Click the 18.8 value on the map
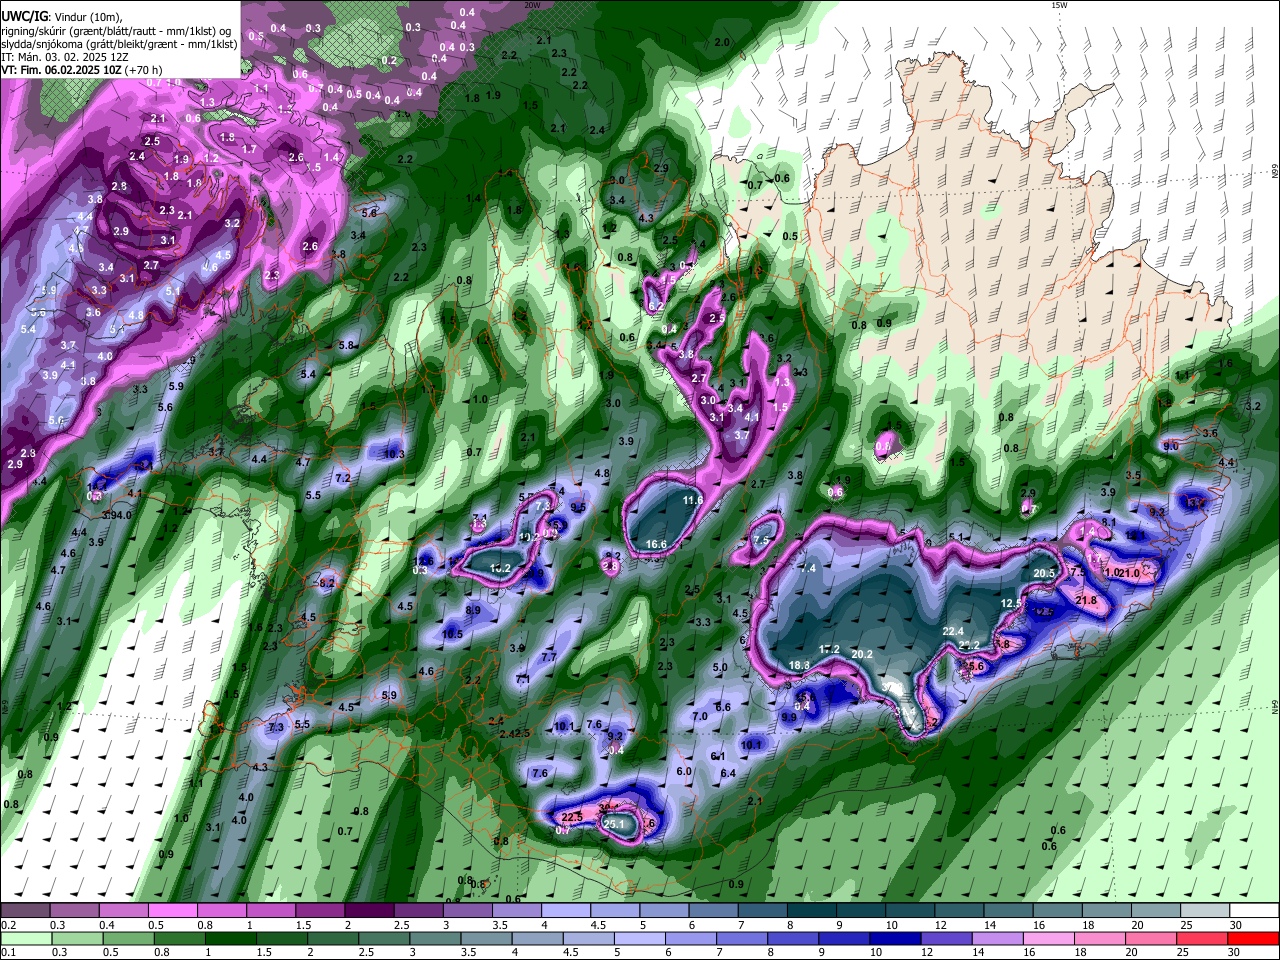 (x=799, y=665)
